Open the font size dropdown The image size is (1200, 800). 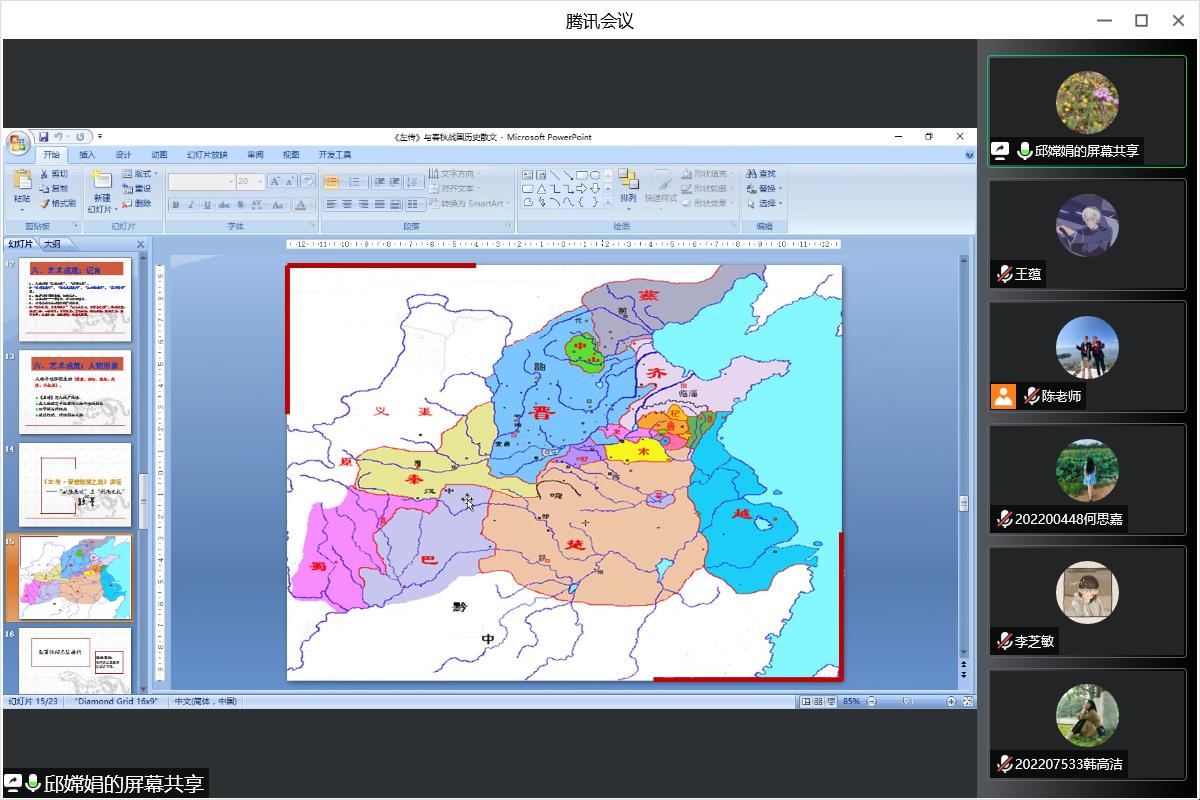click(x=261, y=182)
